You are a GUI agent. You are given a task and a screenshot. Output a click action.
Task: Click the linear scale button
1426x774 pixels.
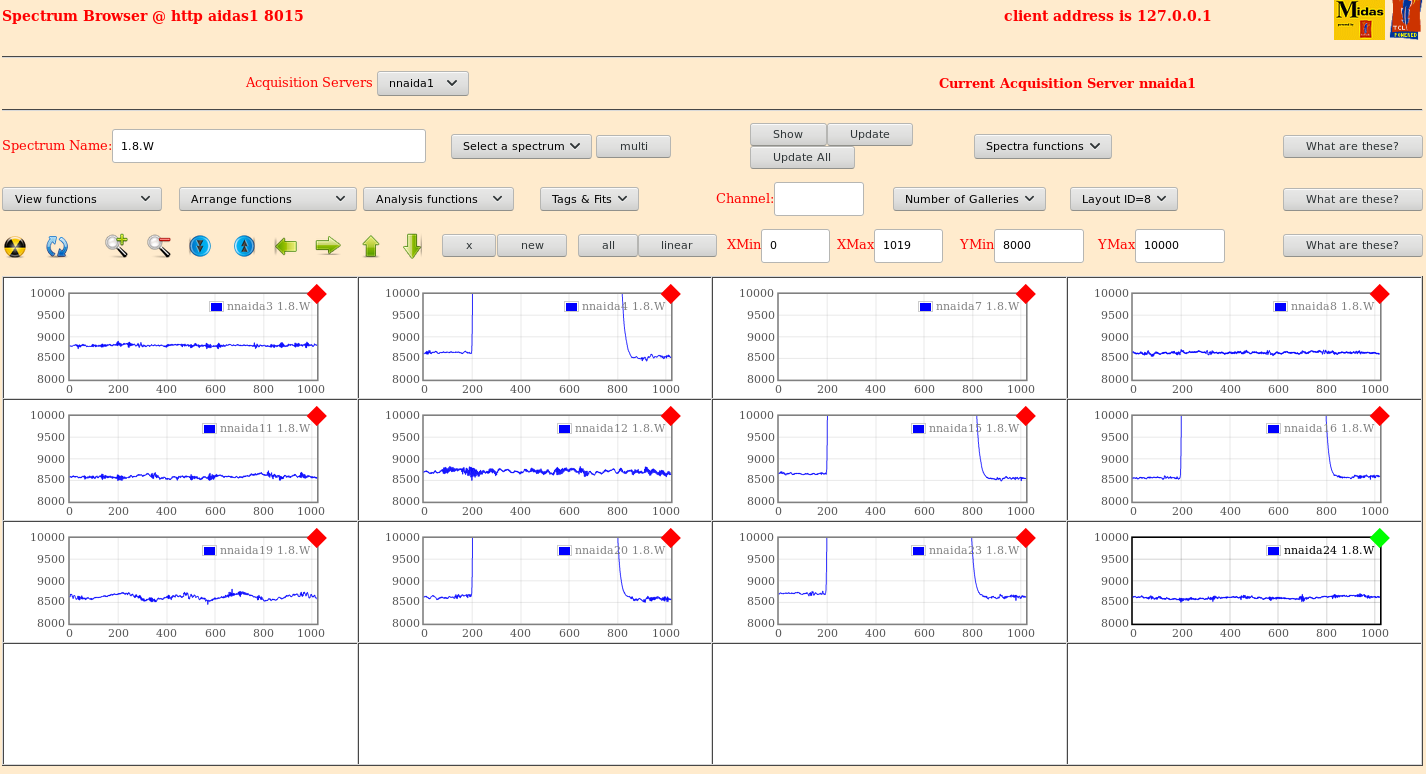[x=677, y=245]
